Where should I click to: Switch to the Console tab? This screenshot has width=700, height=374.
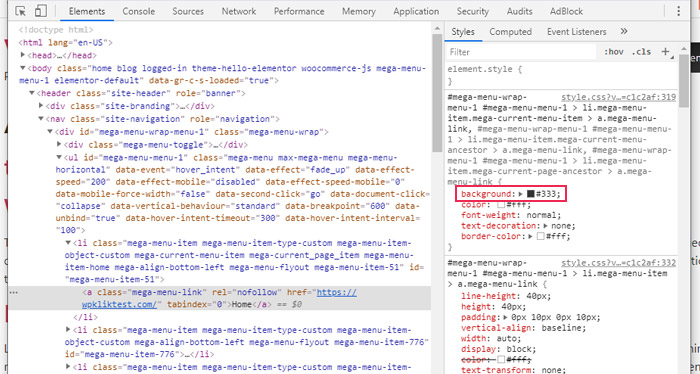point(138,11)
